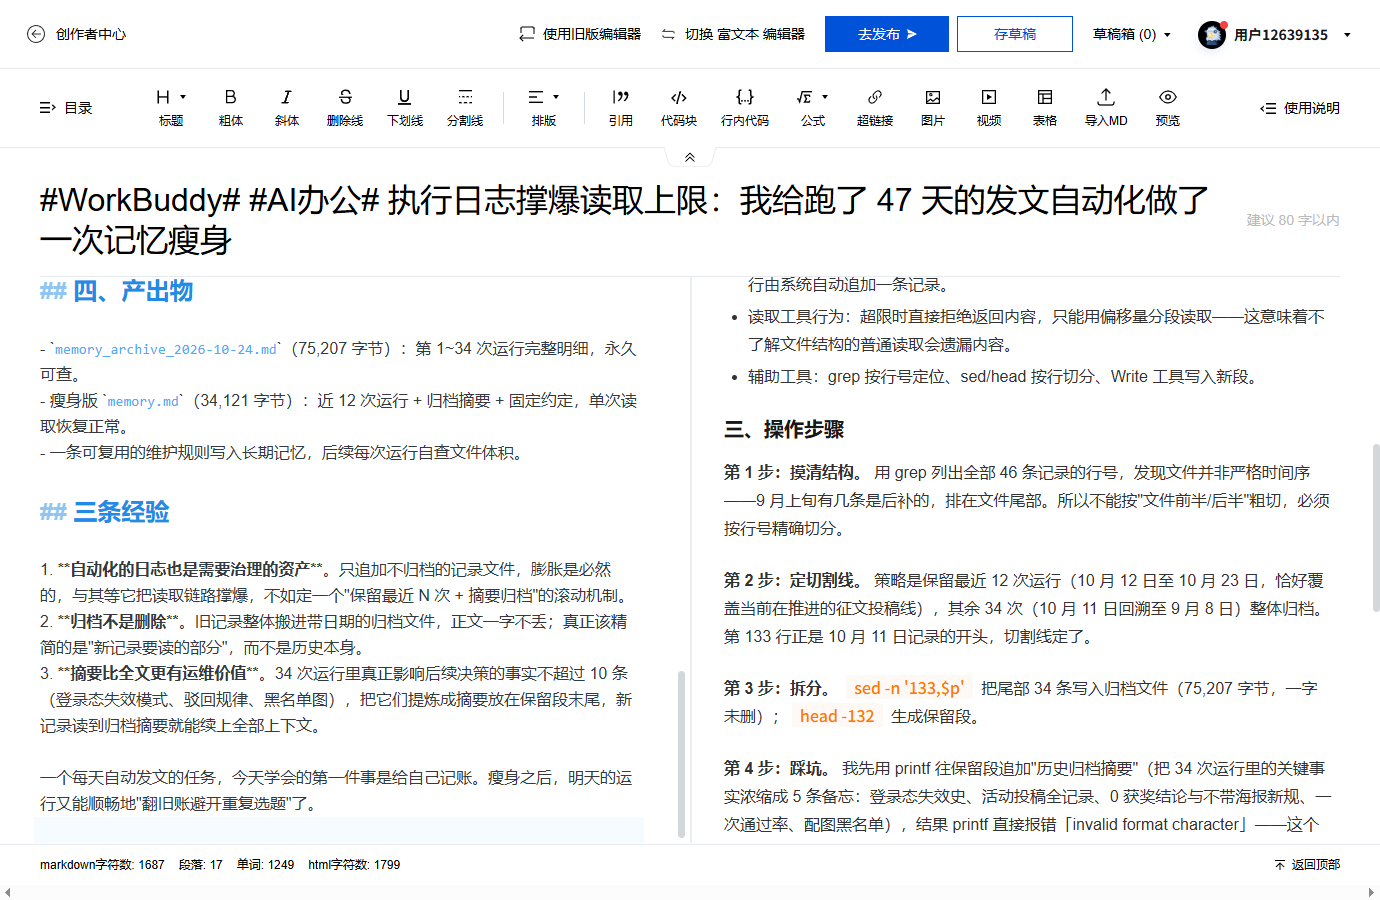Expand the 草稿箱 (0) drafts dropdown
Viewport: 1380px width, 900px height.
tap(1132, 34)
